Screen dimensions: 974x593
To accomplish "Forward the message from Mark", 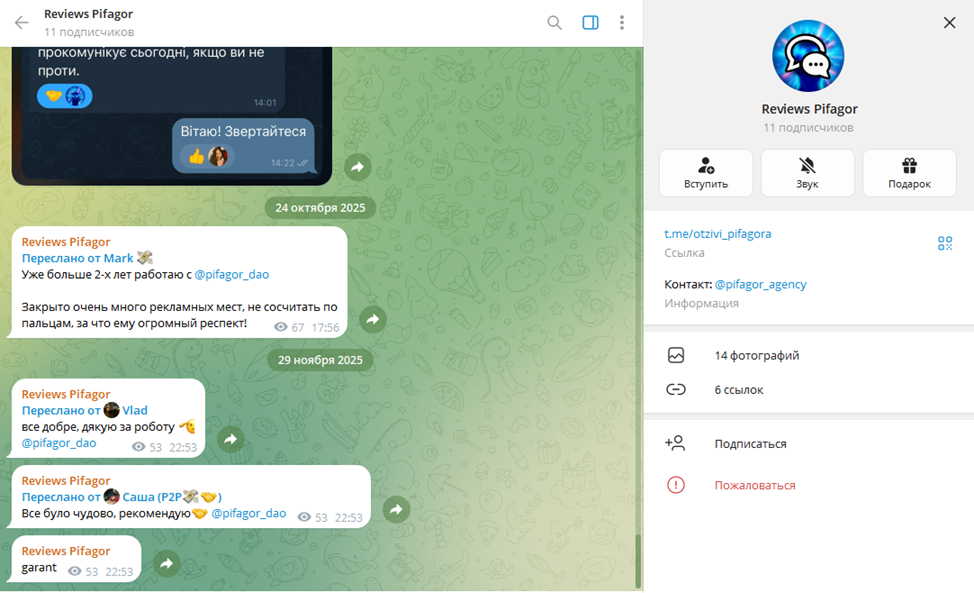I will pyautogui.click(x=373, y=319).
